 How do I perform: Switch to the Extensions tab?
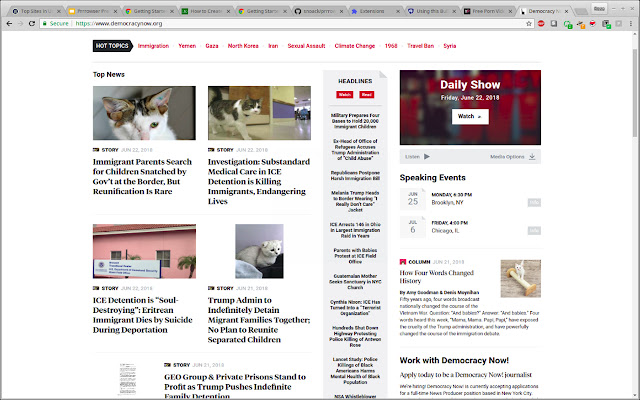tap(372, 11)
